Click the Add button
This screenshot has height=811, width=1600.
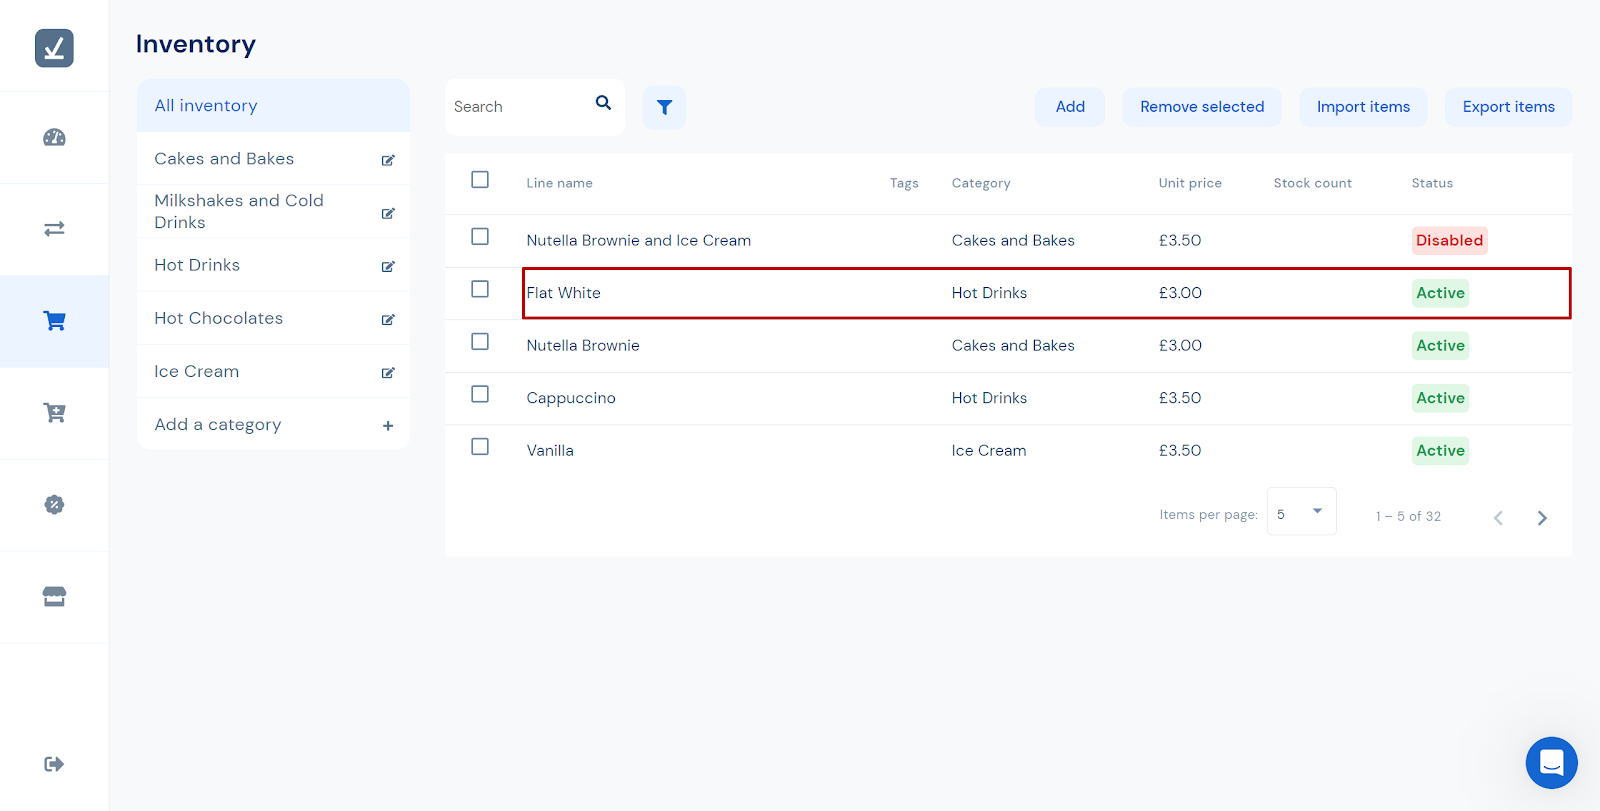coord(1070,107)
